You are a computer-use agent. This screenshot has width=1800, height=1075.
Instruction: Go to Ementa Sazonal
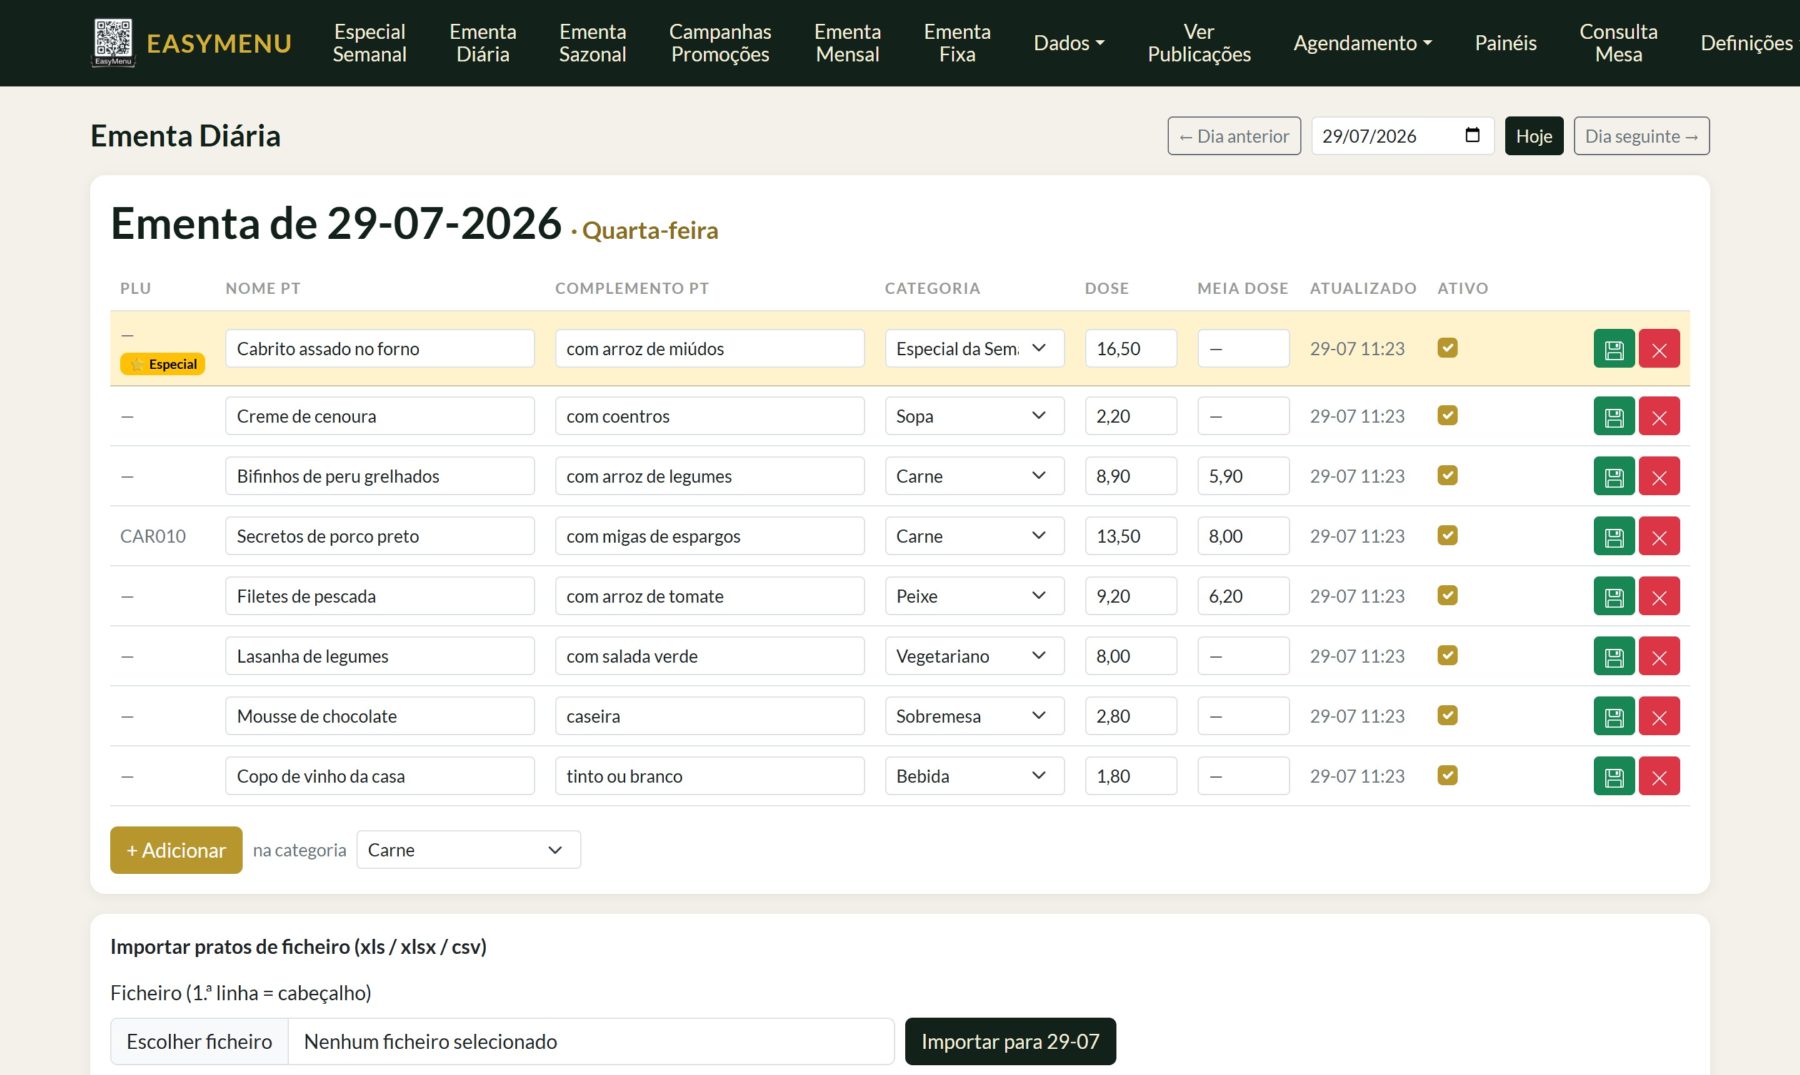tap(592, 43)
